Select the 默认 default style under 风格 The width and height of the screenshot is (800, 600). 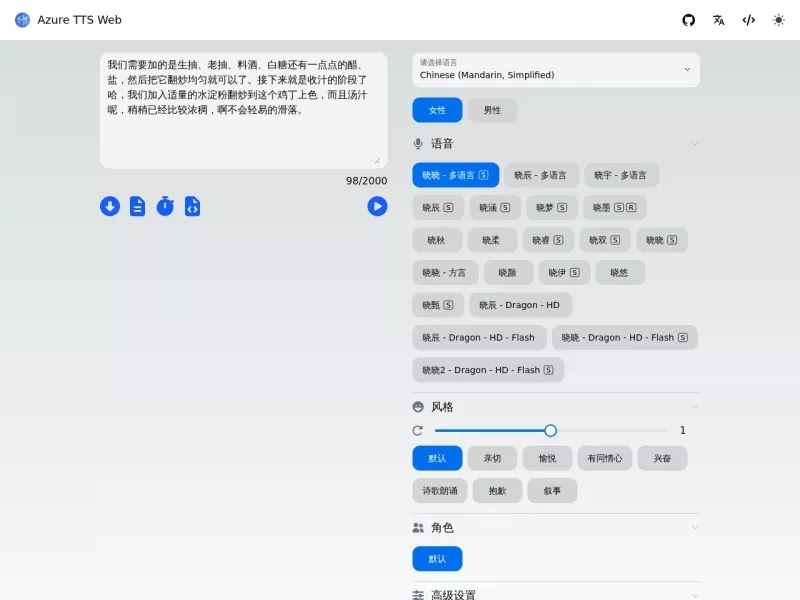[x=437, y=458]
